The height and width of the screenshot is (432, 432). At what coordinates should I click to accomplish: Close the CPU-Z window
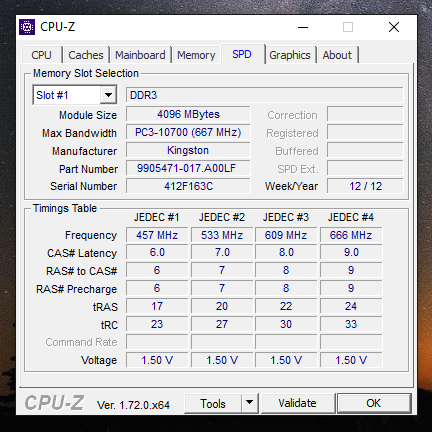coord(394,27)
